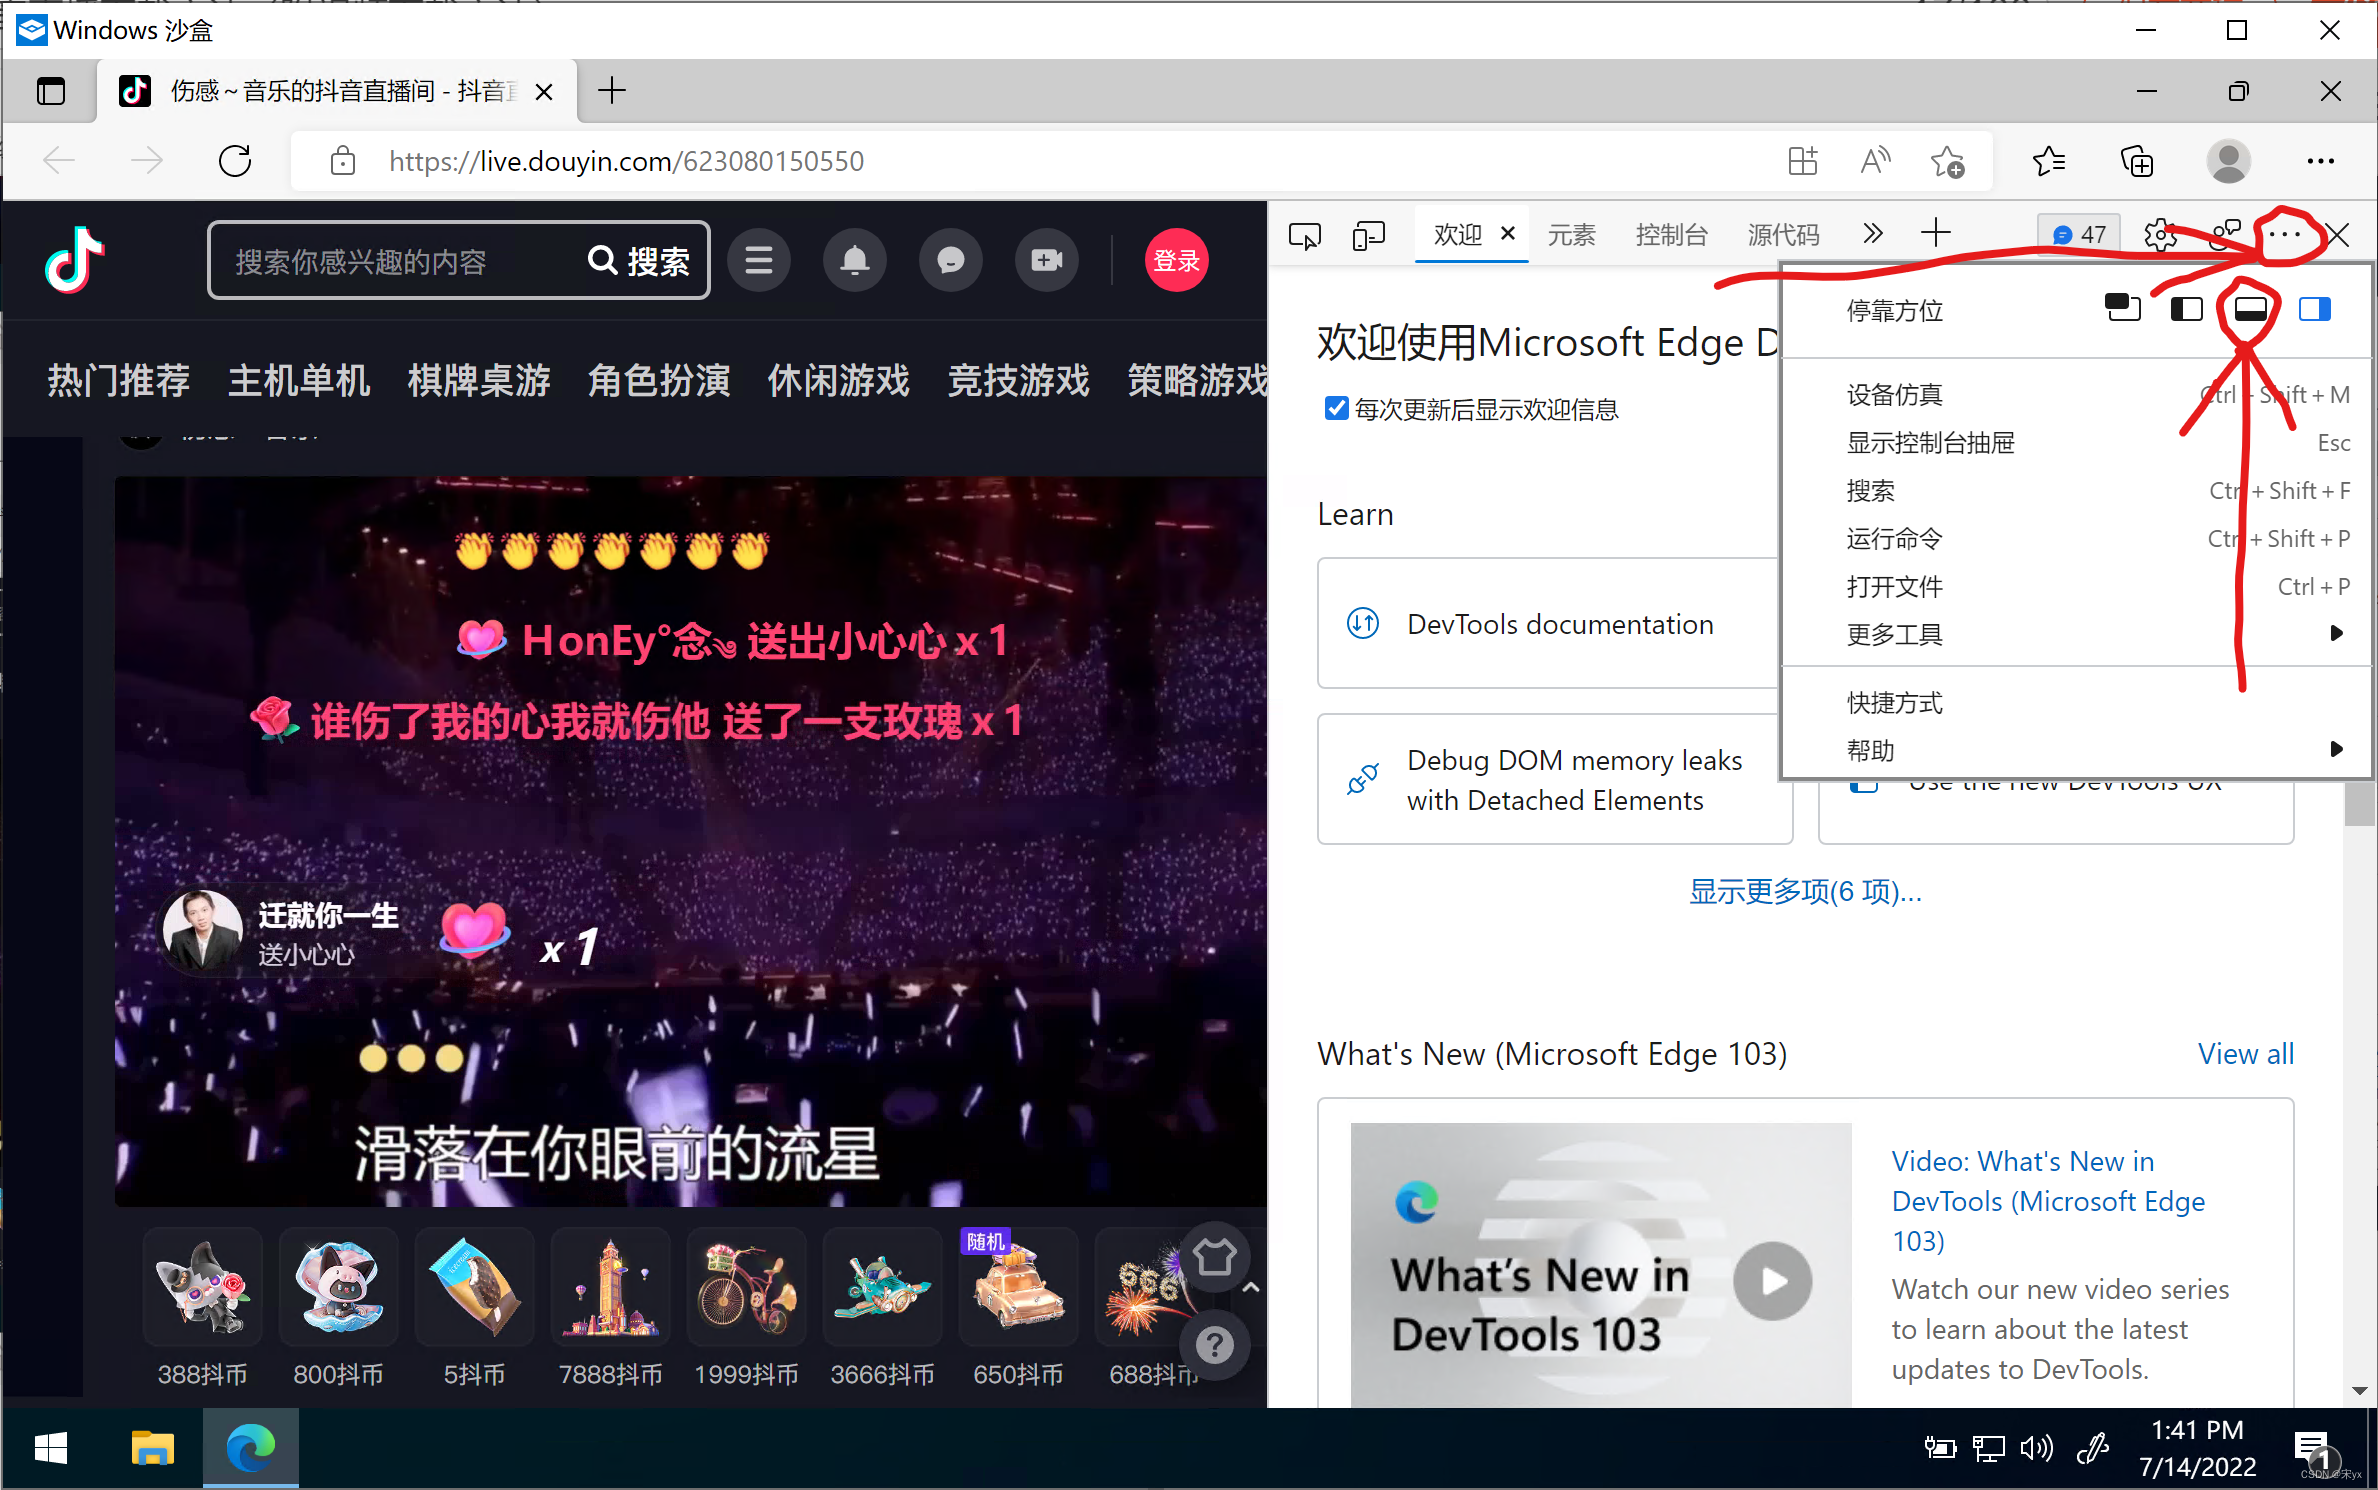Switch to the 元素 tab

(x=1571, y=236)
